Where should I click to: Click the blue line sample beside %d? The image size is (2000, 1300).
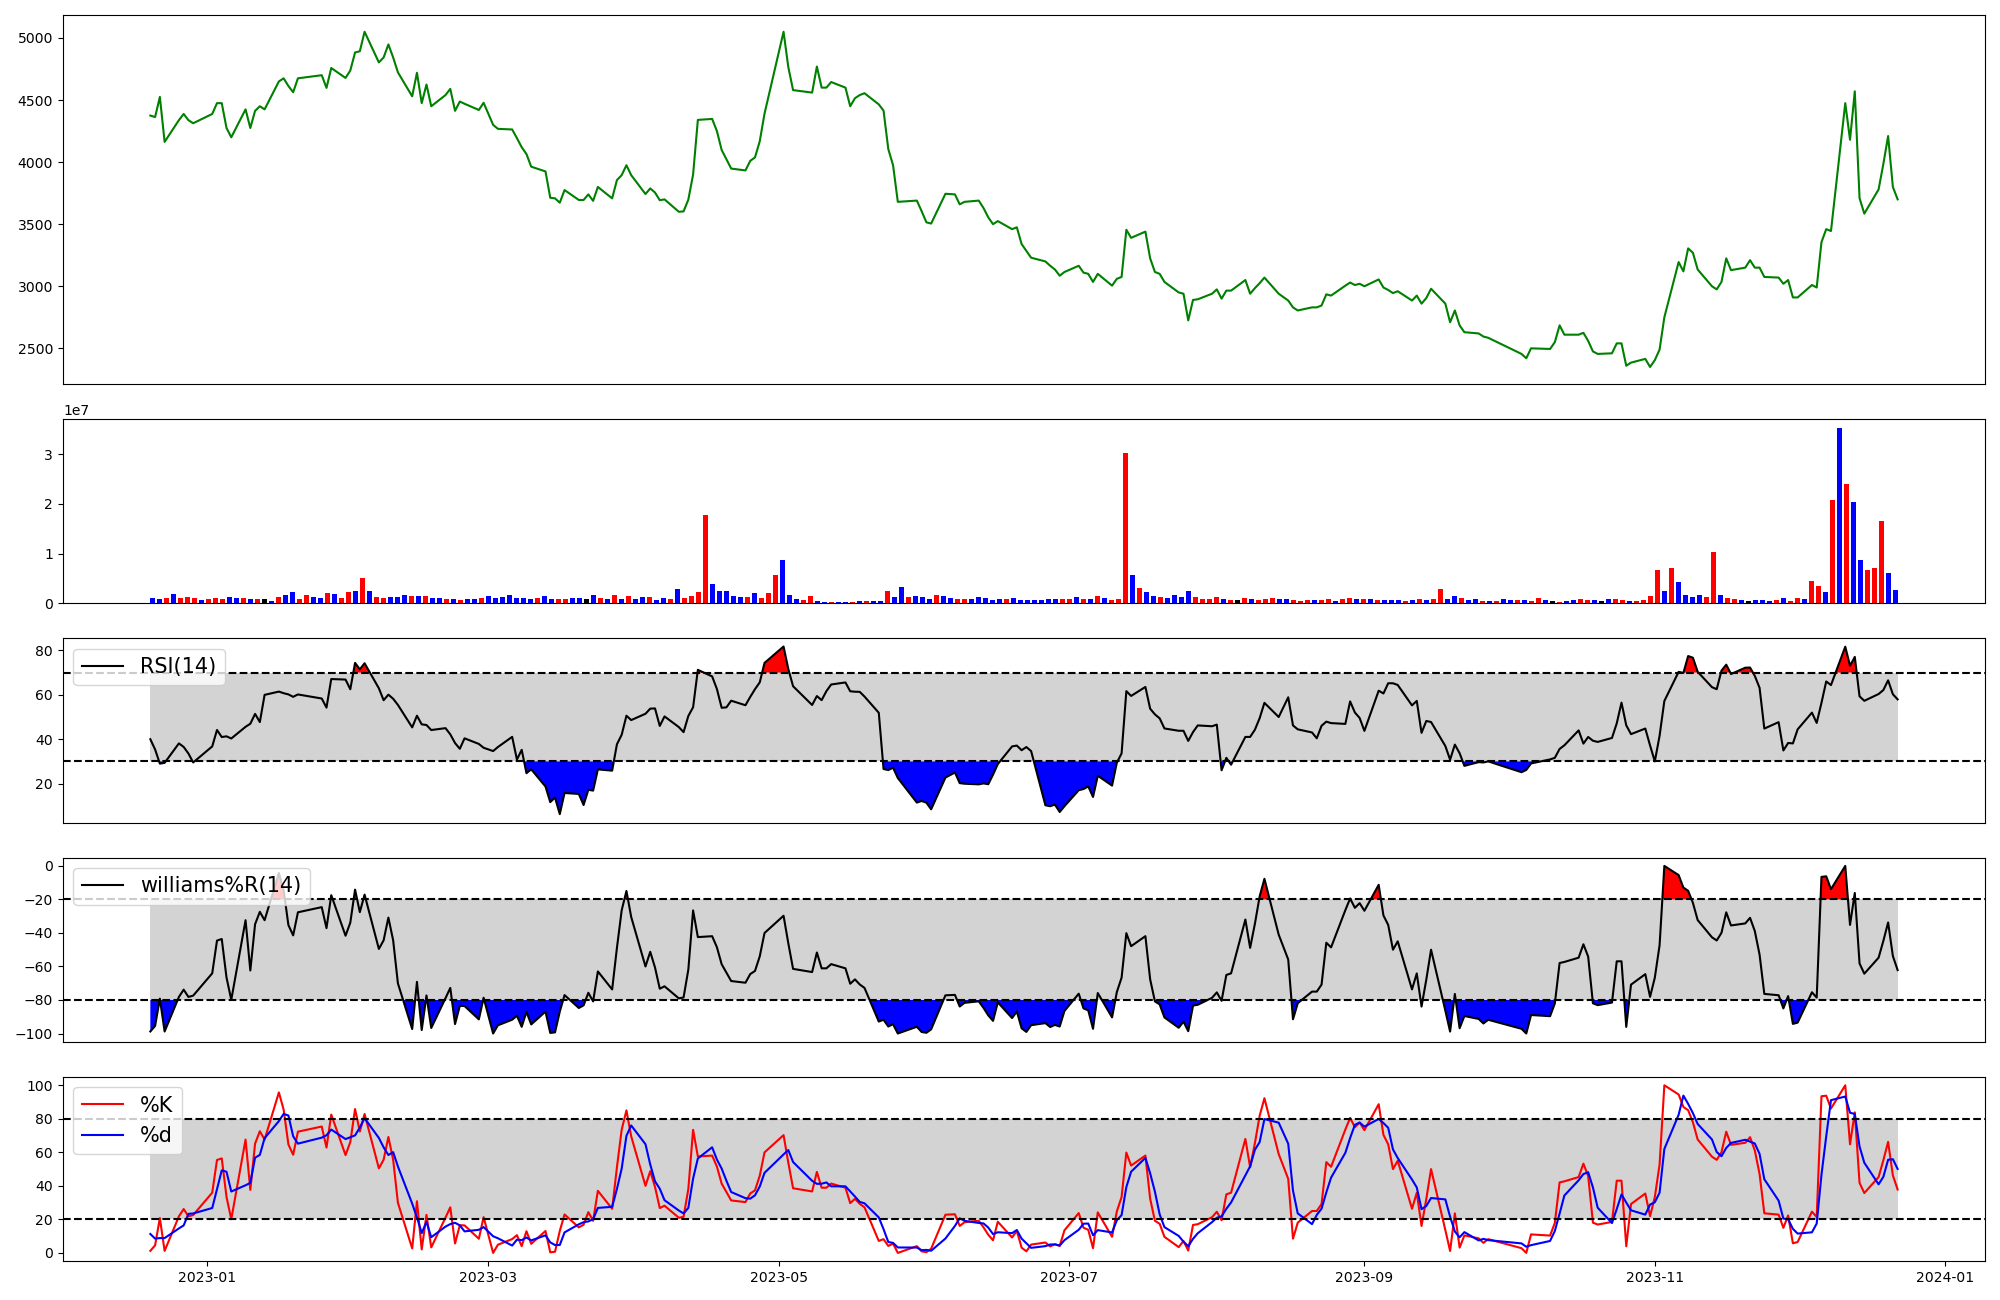click(102, 1135)
